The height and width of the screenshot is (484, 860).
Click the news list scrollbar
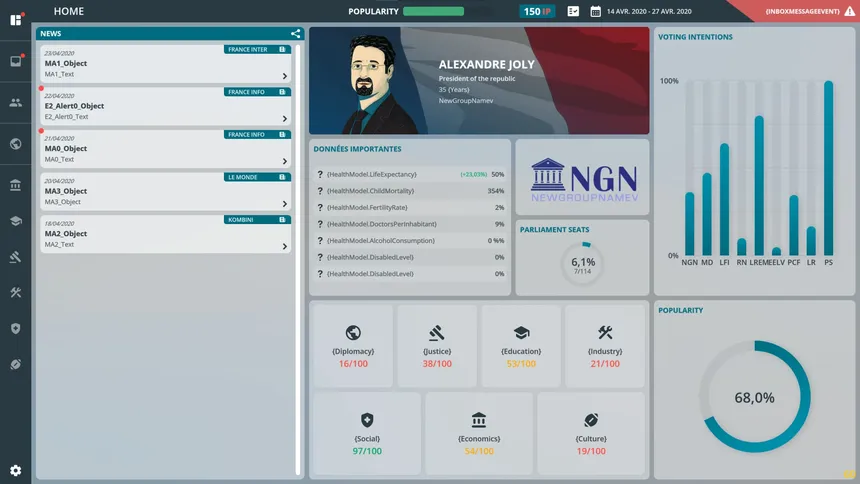[x=298, y=259]
